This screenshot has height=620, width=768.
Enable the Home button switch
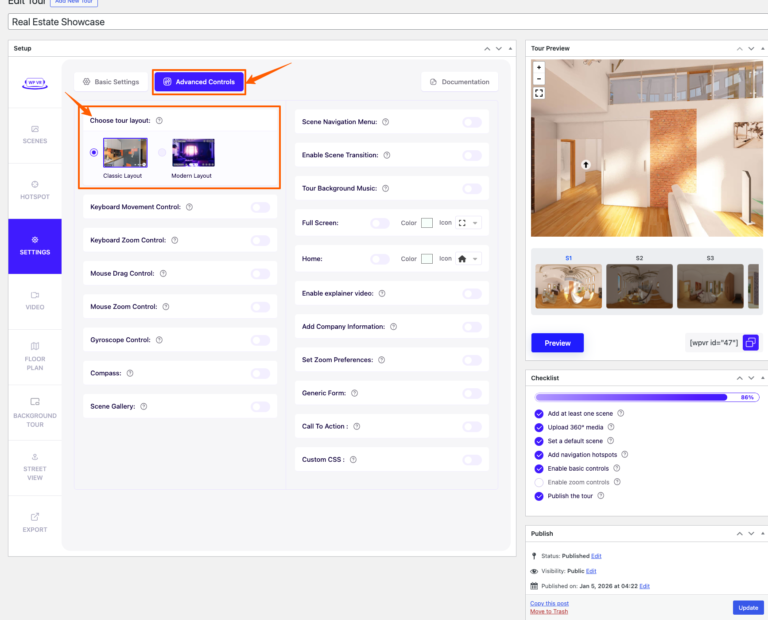click(x=380, y=259)
